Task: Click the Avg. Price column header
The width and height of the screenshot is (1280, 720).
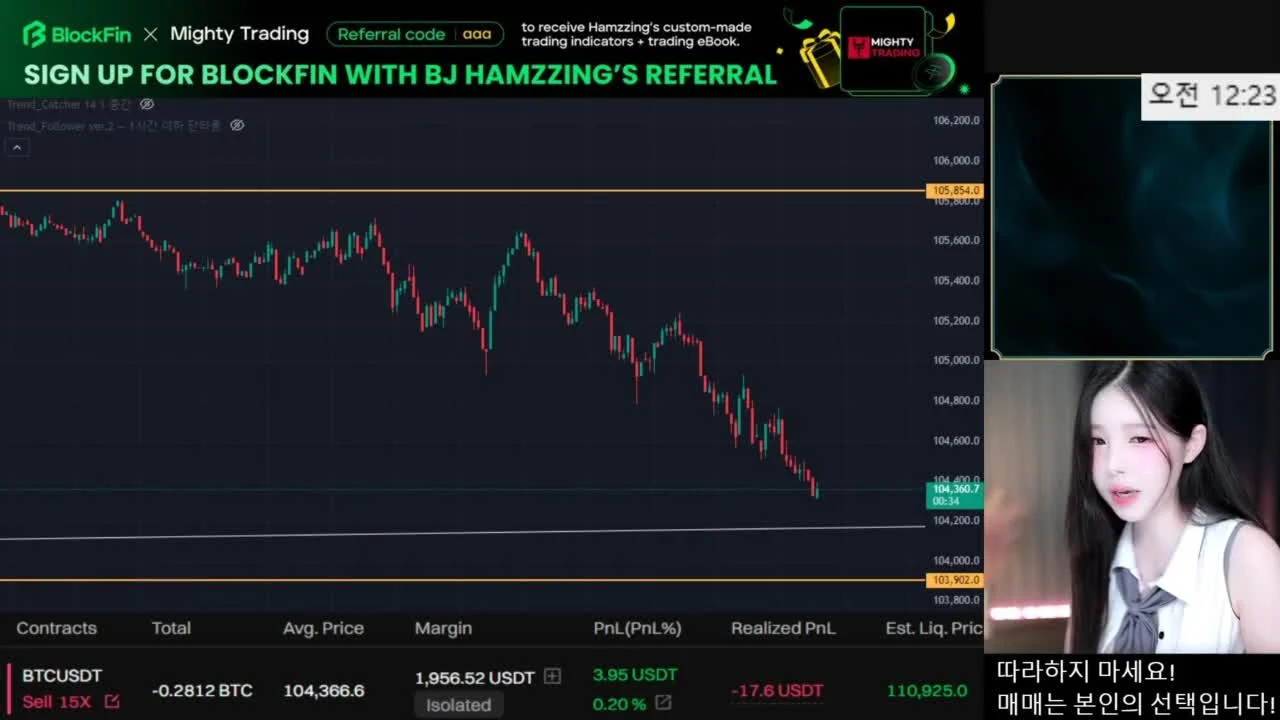Action: [323, 628]
